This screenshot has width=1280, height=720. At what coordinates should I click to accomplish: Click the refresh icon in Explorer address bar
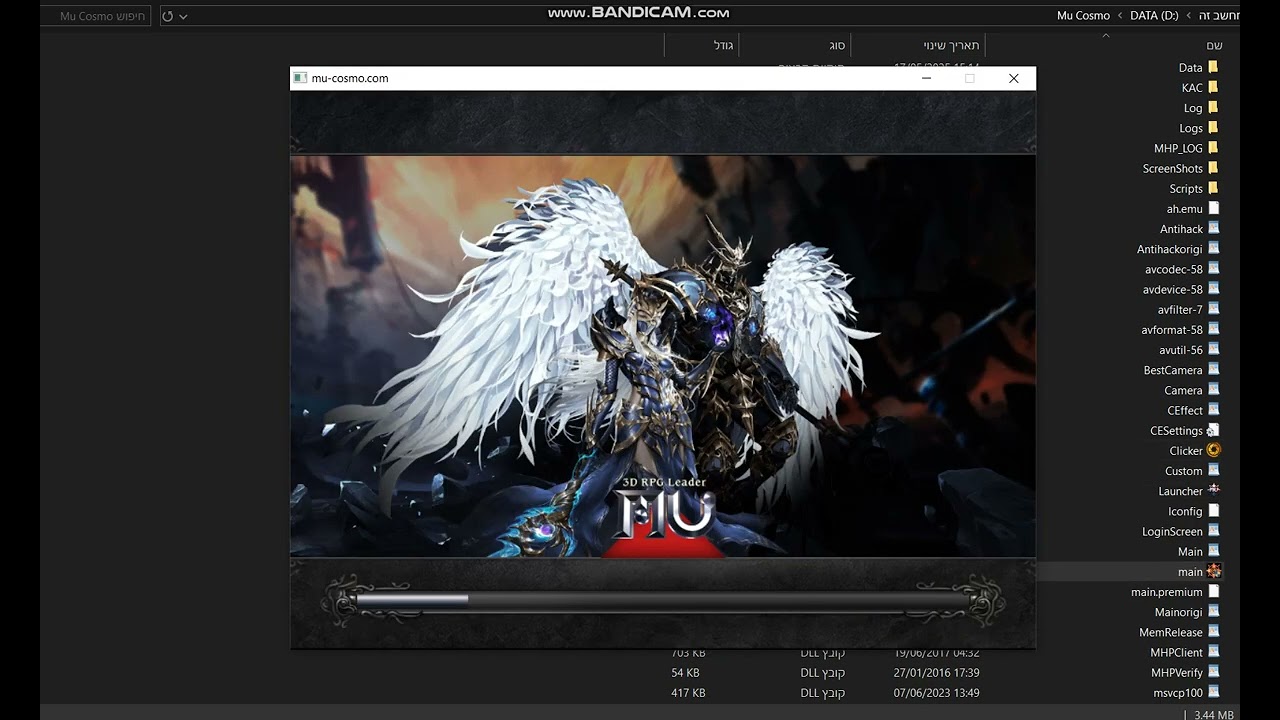[x=167, y=16]
